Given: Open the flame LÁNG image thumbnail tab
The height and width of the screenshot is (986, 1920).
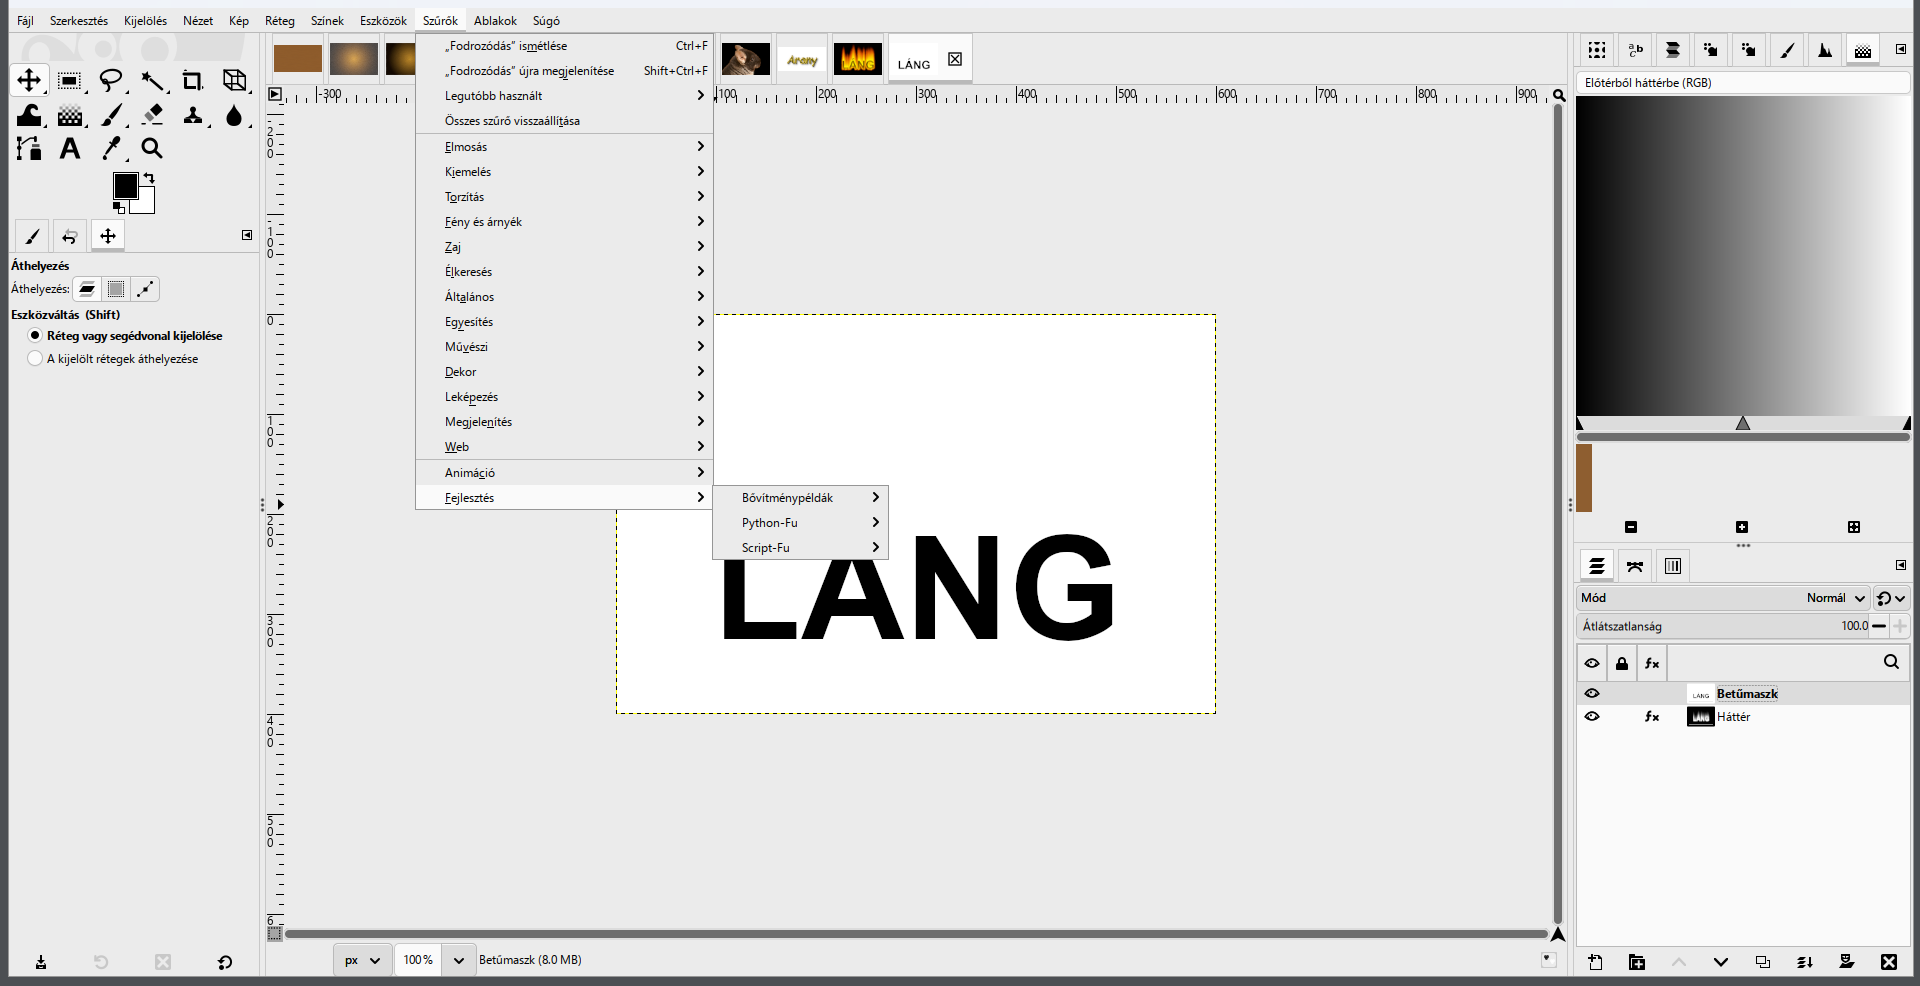Looking at the screenshot, I should click(858, 59).
